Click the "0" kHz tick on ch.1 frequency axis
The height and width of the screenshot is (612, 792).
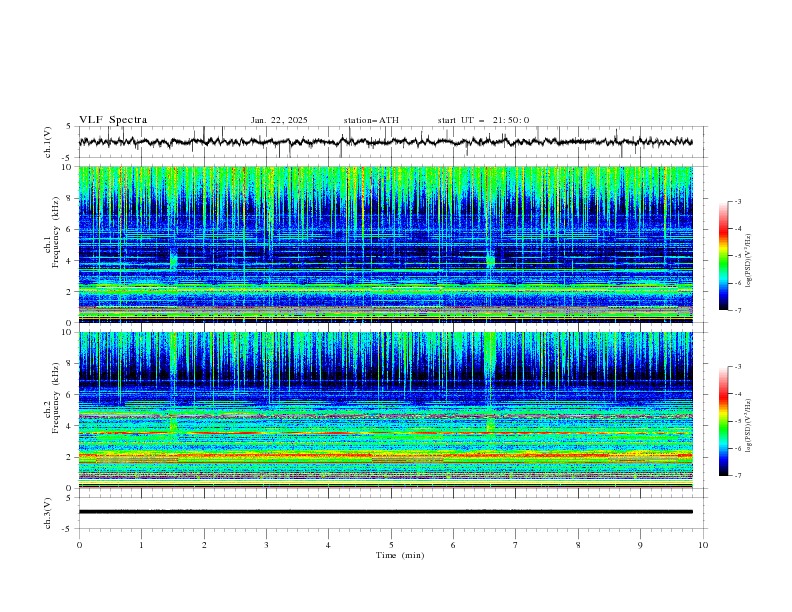click(x=69, y=323)
